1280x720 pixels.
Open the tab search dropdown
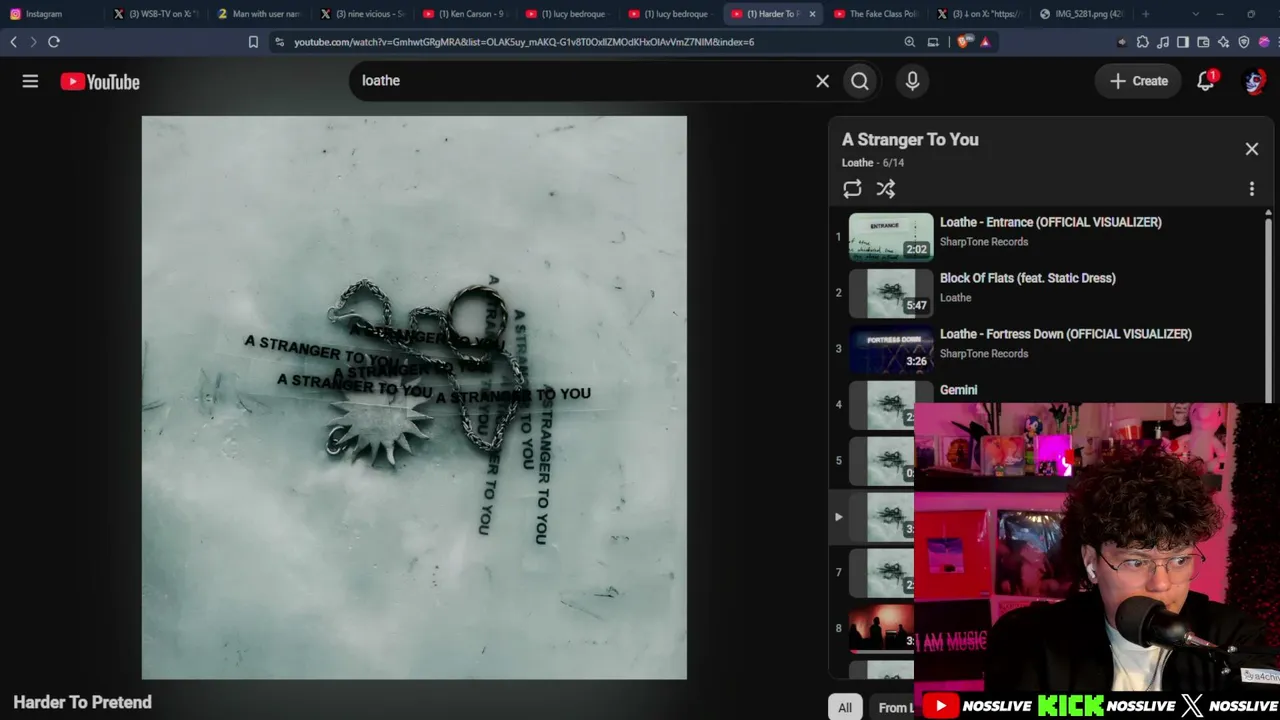[1197, 14]
